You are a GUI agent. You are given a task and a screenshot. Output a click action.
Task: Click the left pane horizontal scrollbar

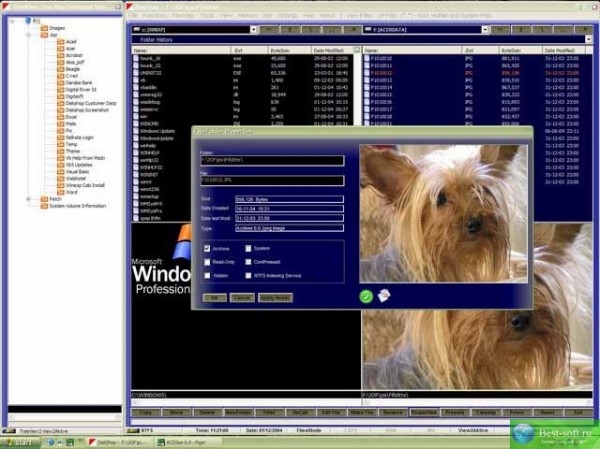pyautogui.click(x=246, y=402)
